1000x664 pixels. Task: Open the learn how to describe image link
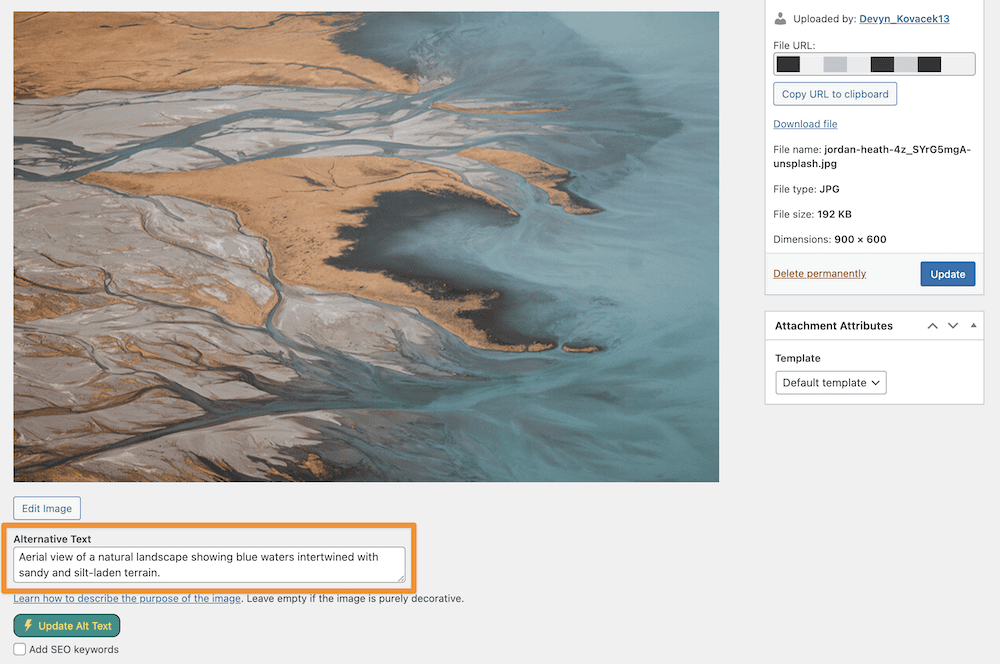click(126, 598)
